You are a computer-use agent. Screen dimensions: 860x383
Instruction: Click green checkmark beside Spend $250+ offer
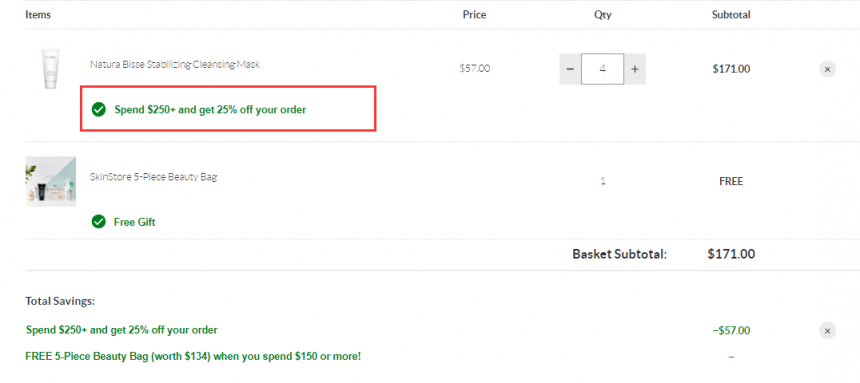(99, 110)
